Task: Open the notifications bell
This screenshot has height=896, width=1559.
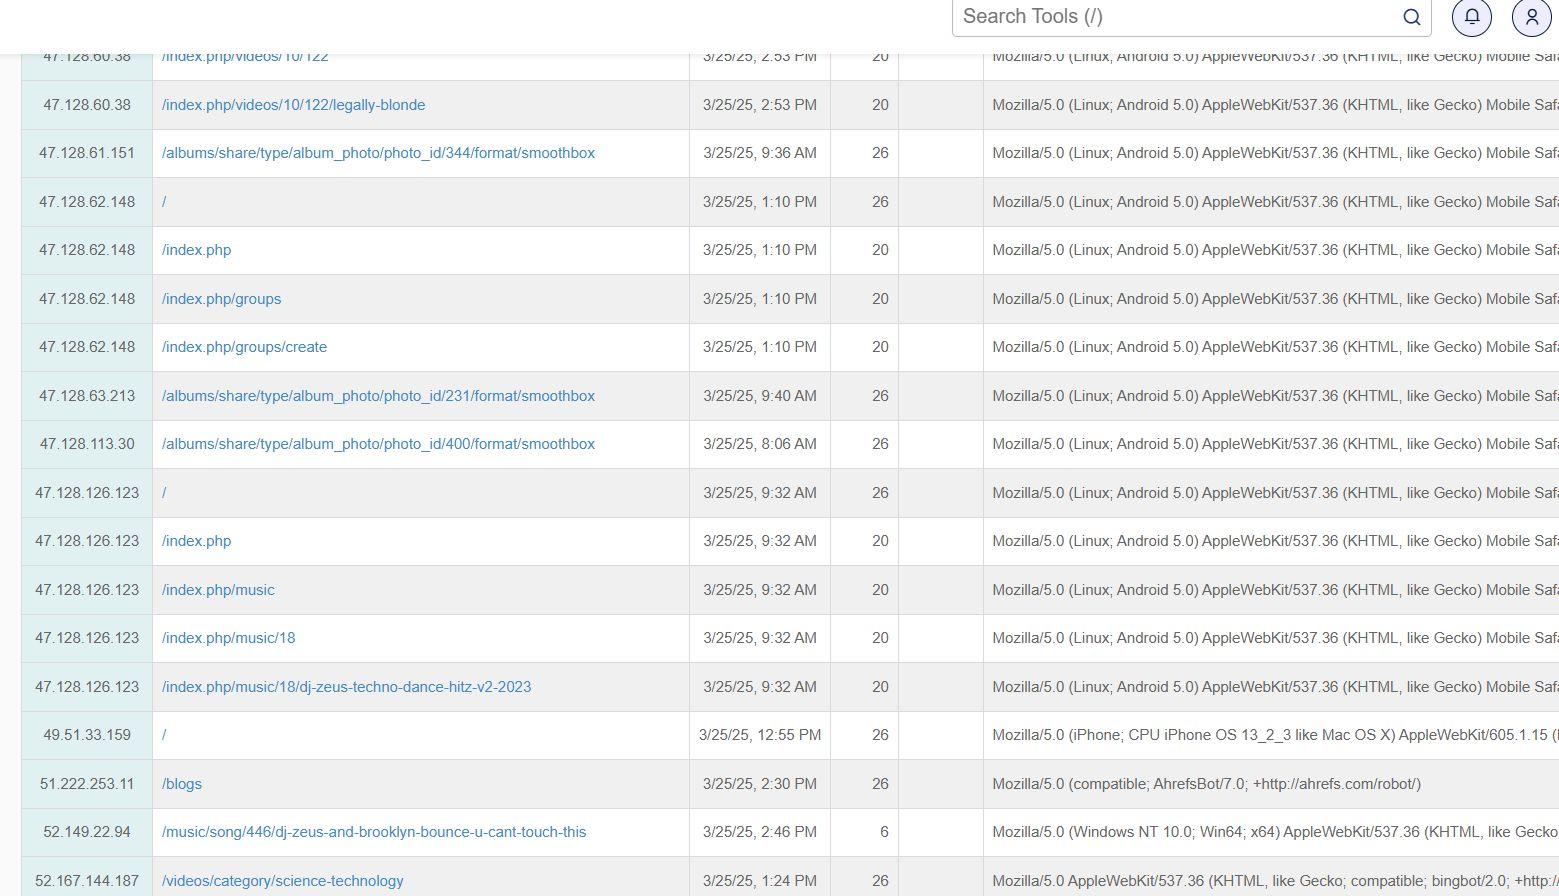Action: point(1471,17)
